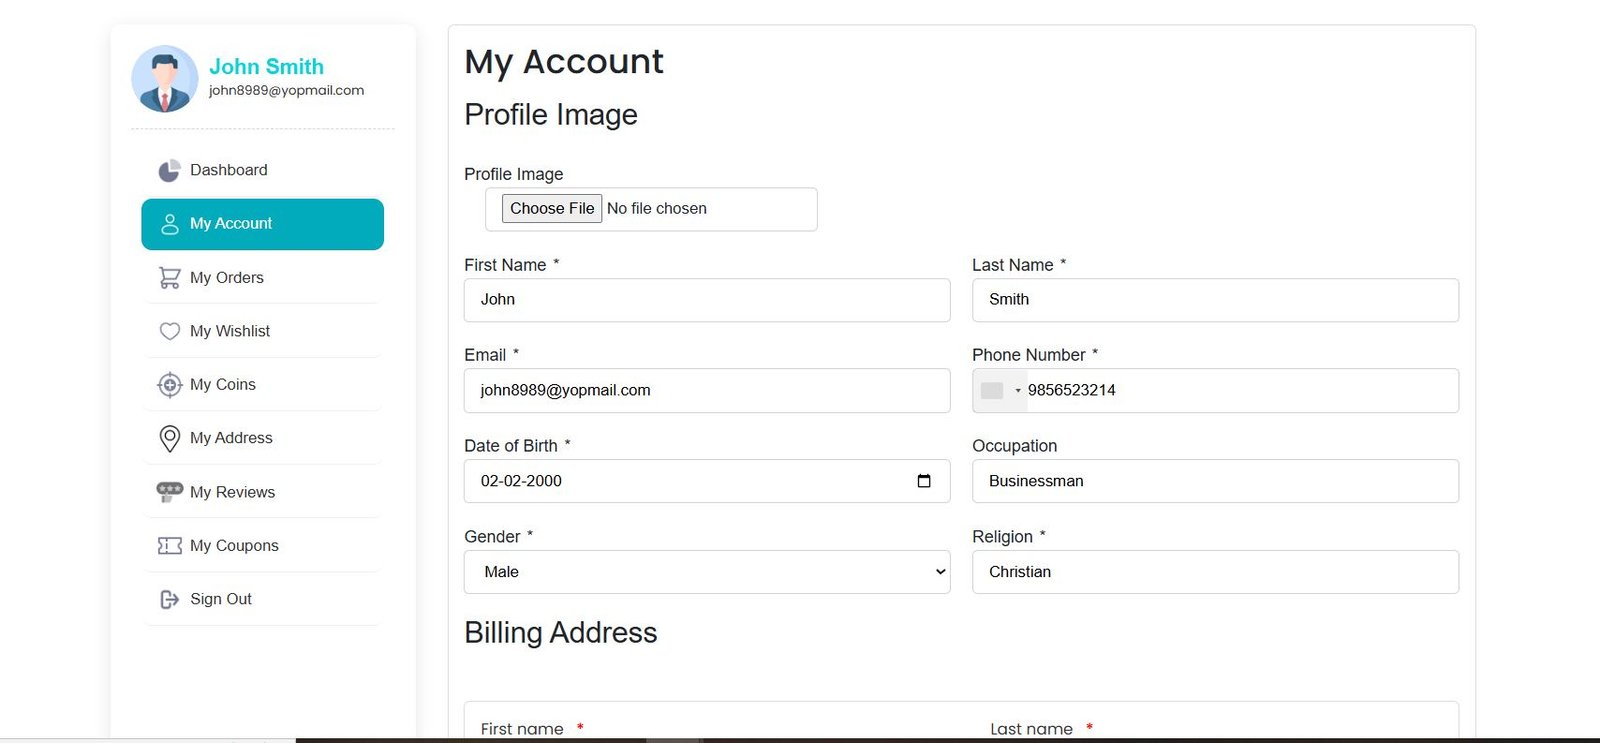Viewport: 1600px width, 743px height.
Task: Open the phone country code selector
Action: tap(1000, 391)
